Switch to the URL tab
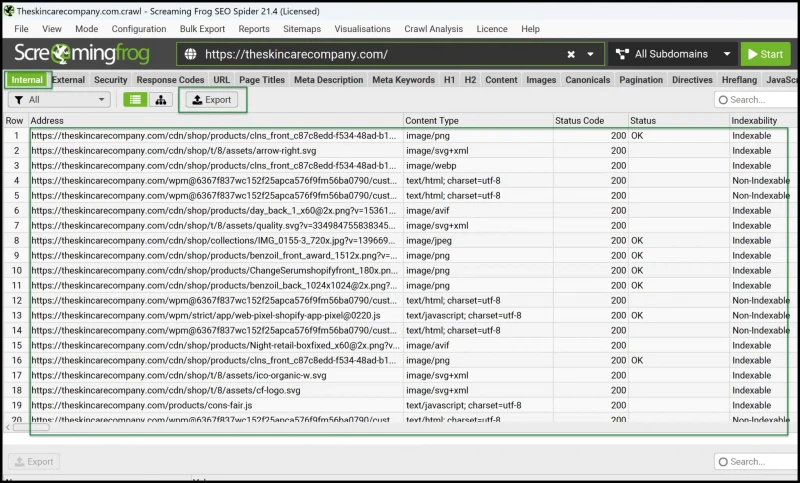The image size is (800, 483). coord(221,80)
